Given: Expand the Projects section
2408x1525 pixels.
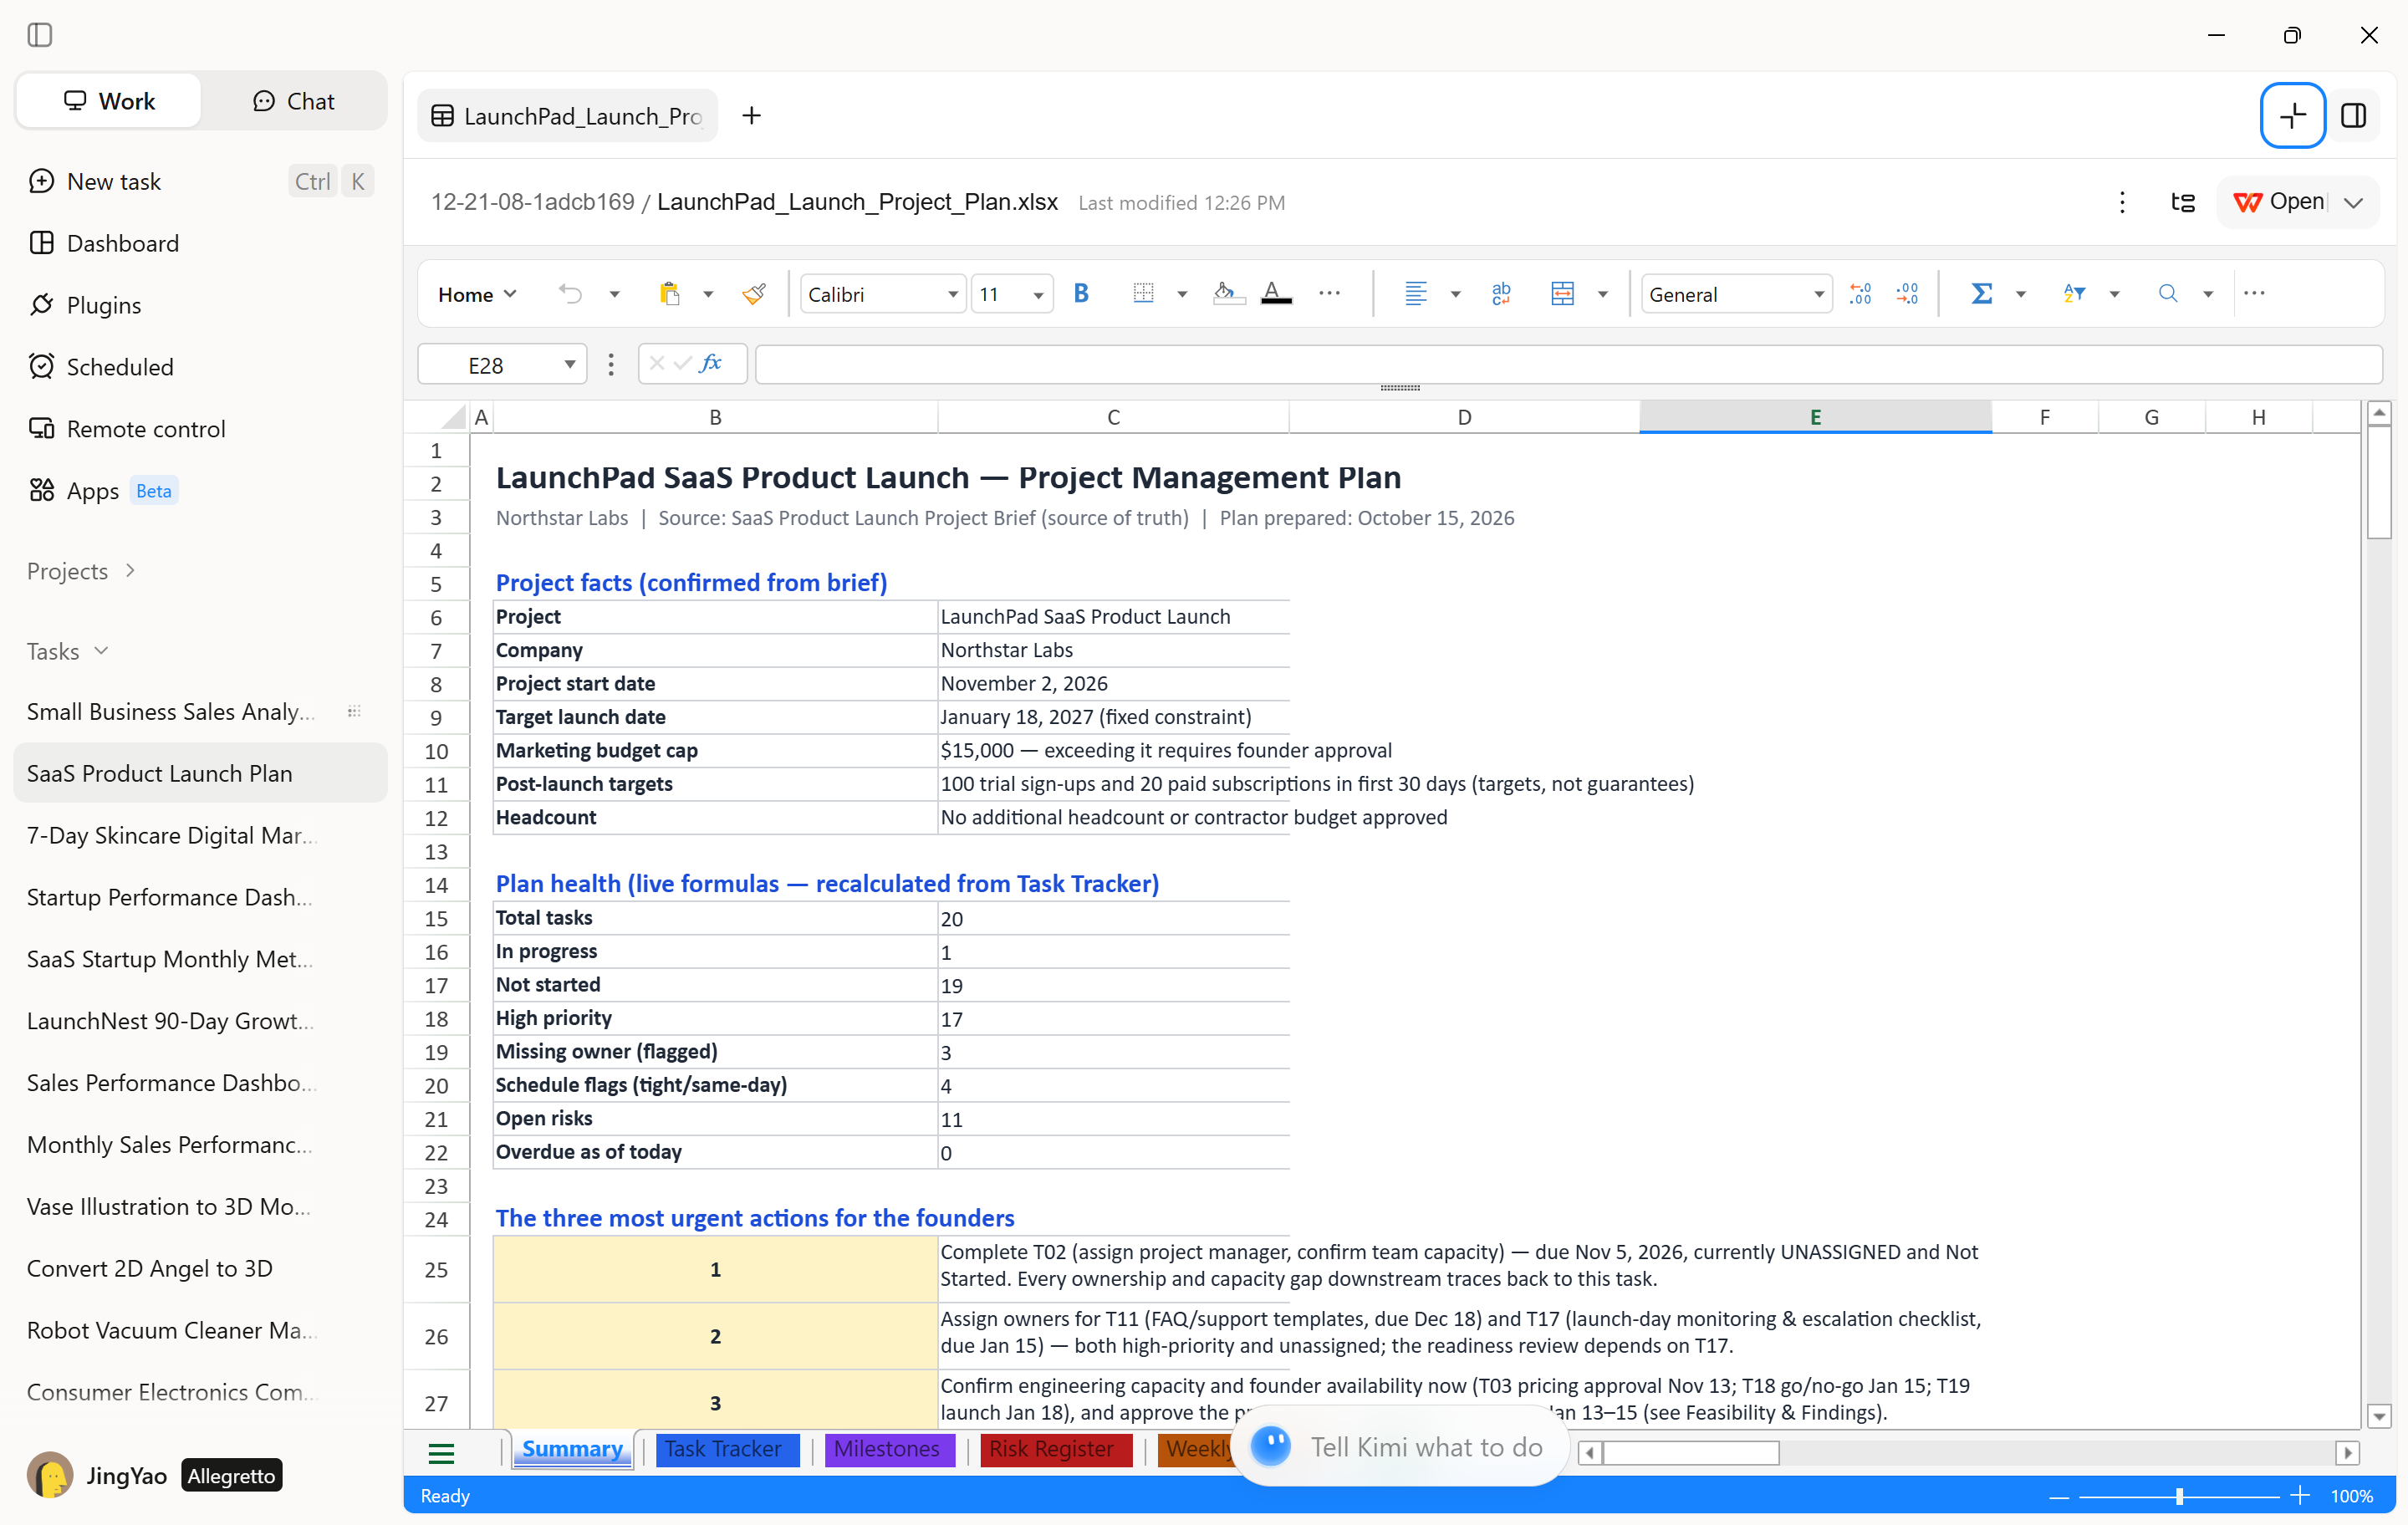Looking at the screenshot, I should coord(81,571).
